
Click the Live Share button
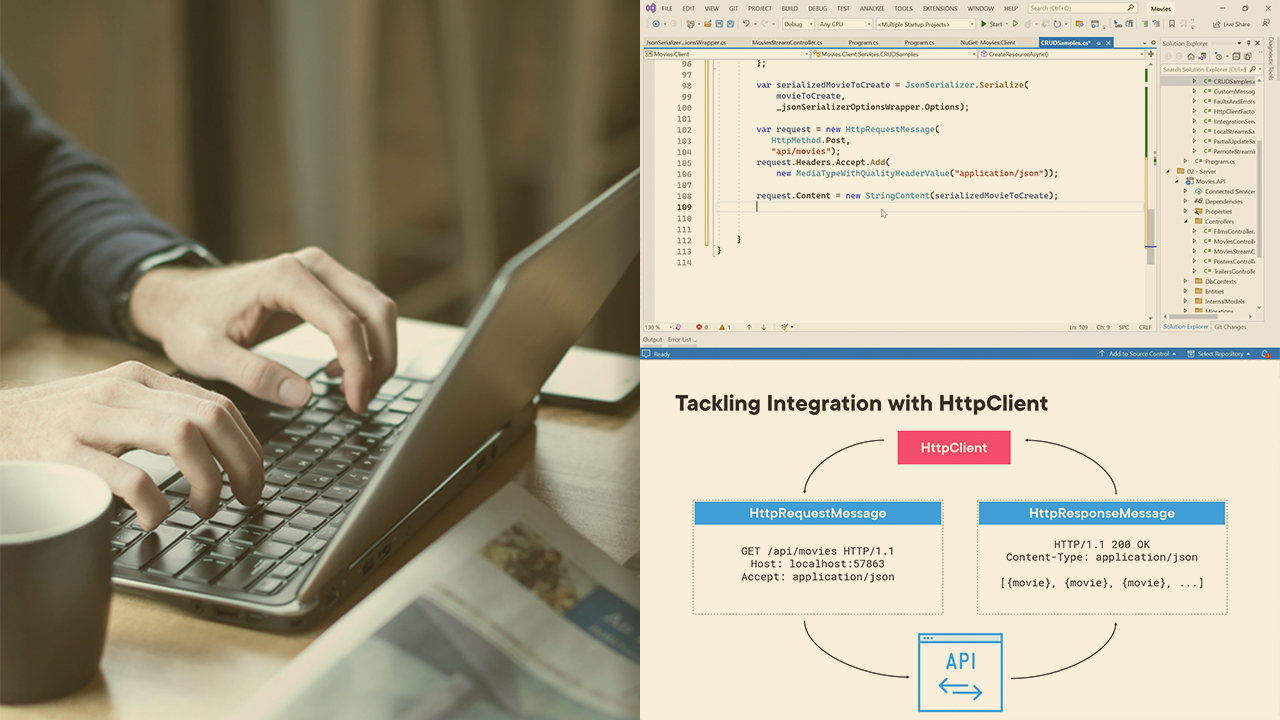1232,24
